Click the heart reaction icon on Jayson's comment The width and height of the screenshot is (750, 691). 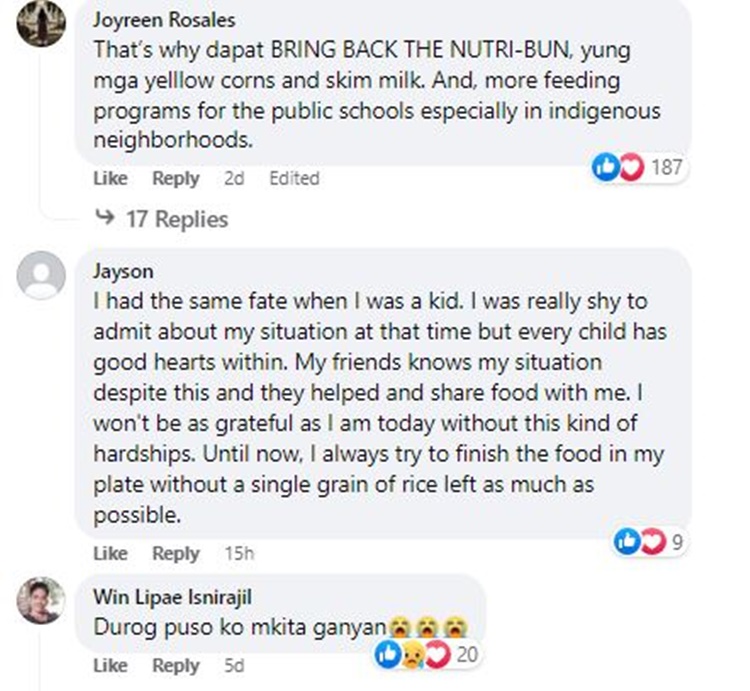coord(653,541)
